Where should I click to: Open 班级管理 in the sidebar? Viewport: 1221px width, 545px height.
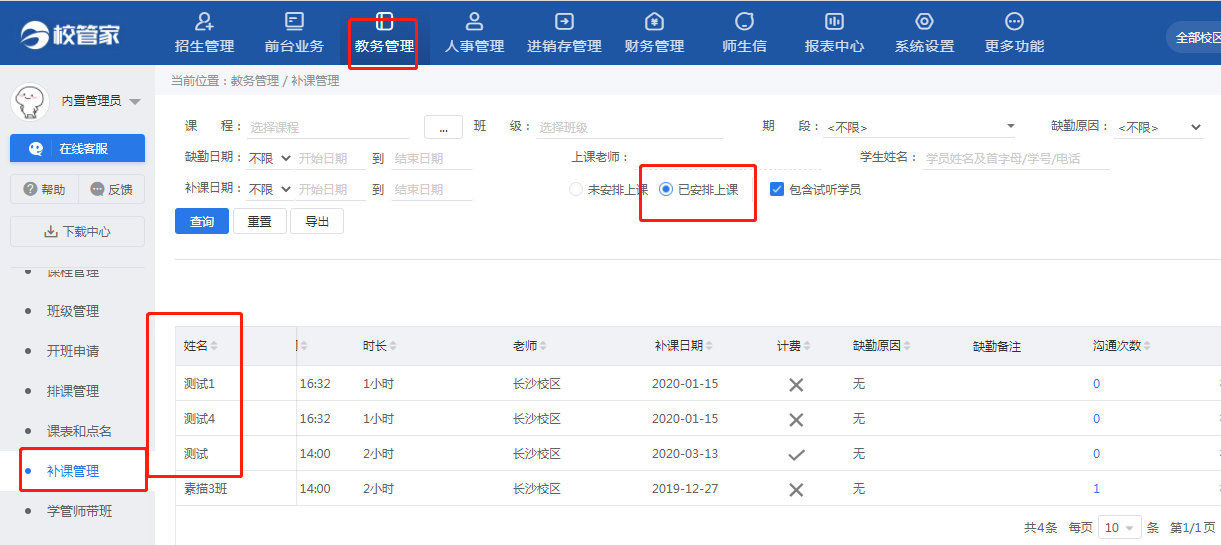[x=73, y=311]
